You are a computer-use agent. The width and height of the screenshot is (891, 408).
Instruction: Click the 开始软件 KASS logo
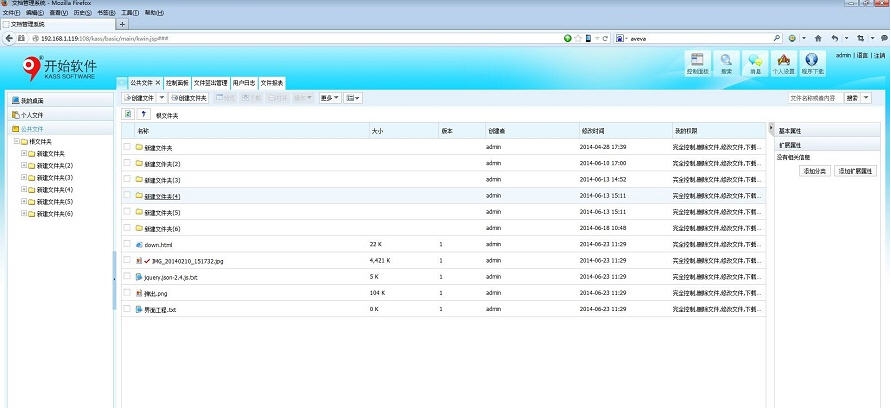coord(59,68)
